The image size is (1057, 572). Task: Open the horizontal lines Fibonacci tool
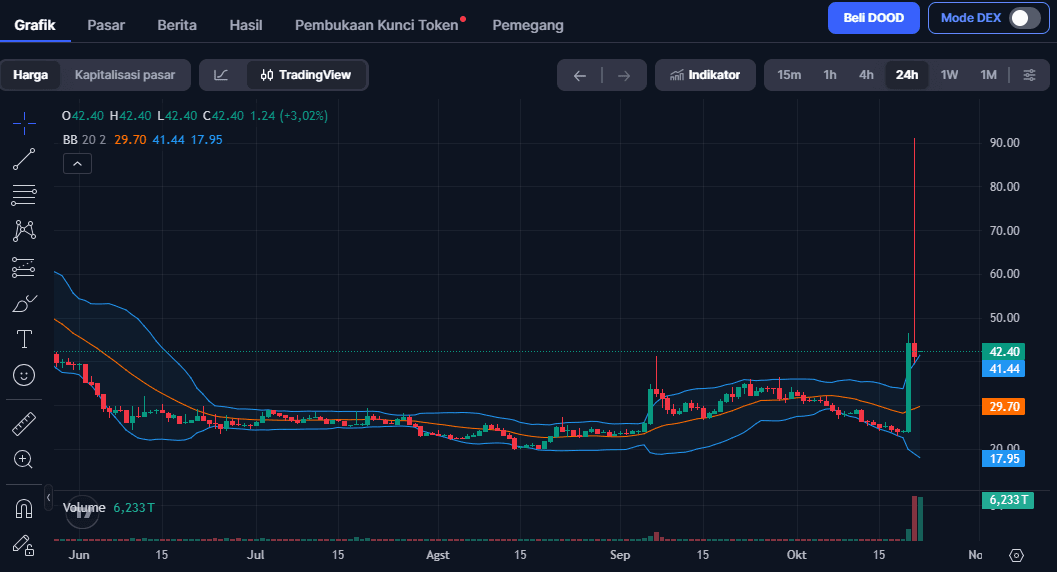click(x=24, y=195)
